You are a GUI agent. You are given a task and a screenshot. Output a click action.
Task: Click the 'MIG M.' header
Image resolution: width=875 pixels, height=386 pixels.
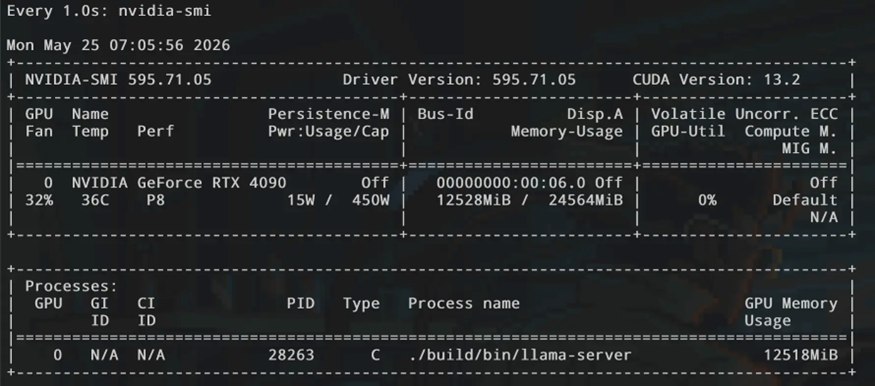810,149
